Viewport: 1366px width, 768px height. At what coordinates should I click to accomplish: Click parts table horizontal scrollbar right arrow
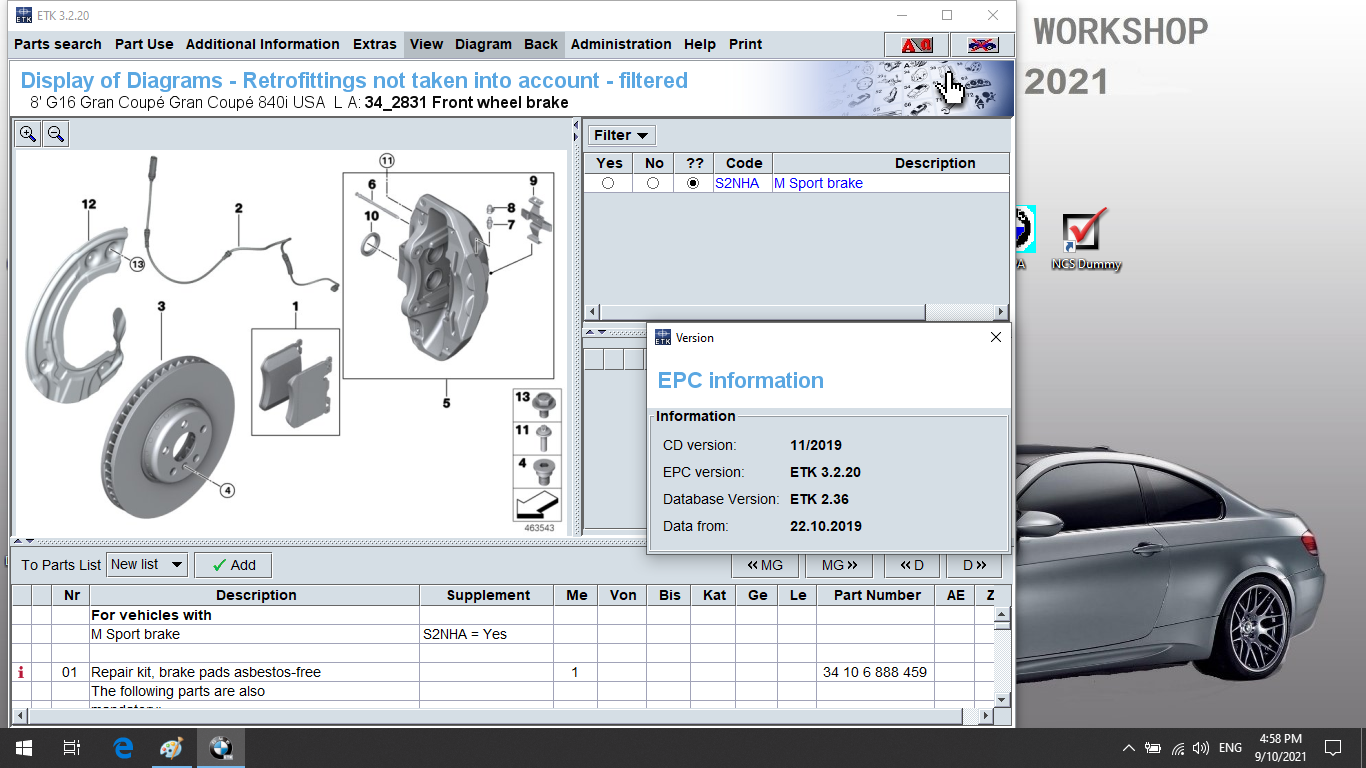pos(987,716)
